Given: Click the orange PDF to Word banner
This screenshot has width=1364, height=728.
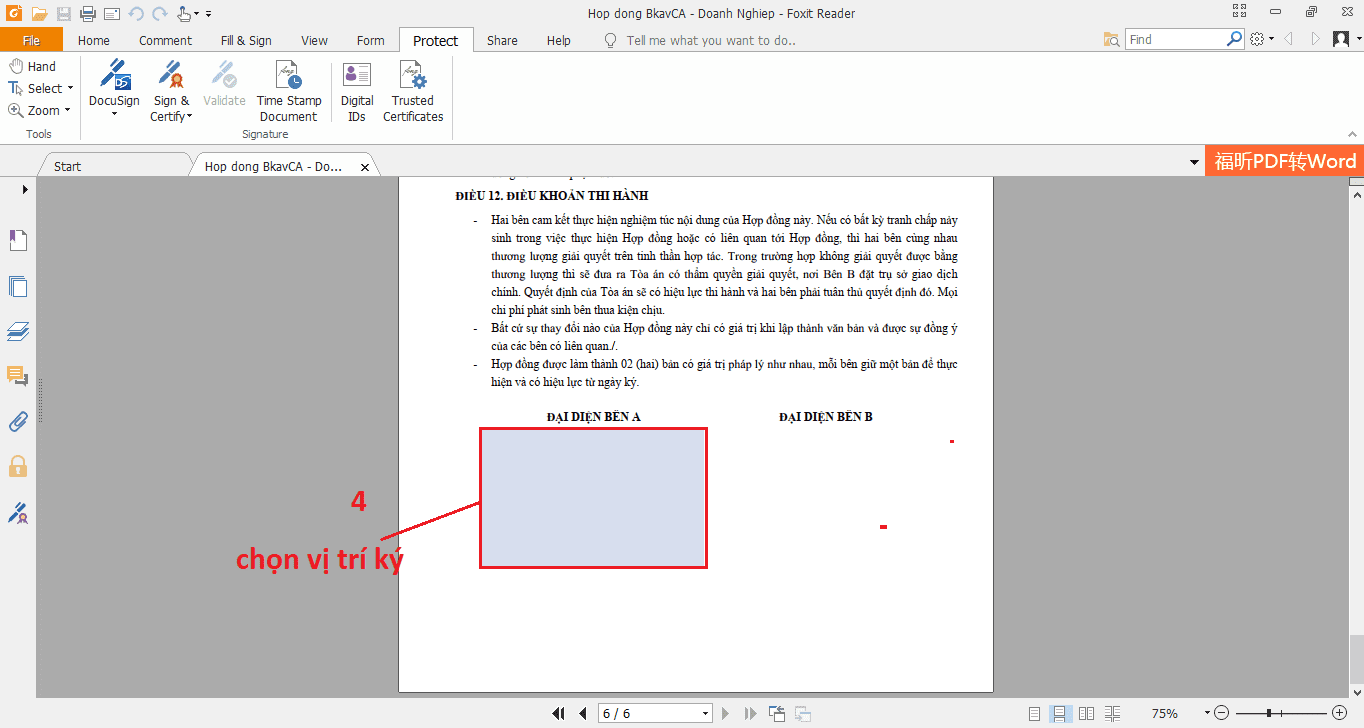Looking at the screenshot, I should click(1284, 161).
